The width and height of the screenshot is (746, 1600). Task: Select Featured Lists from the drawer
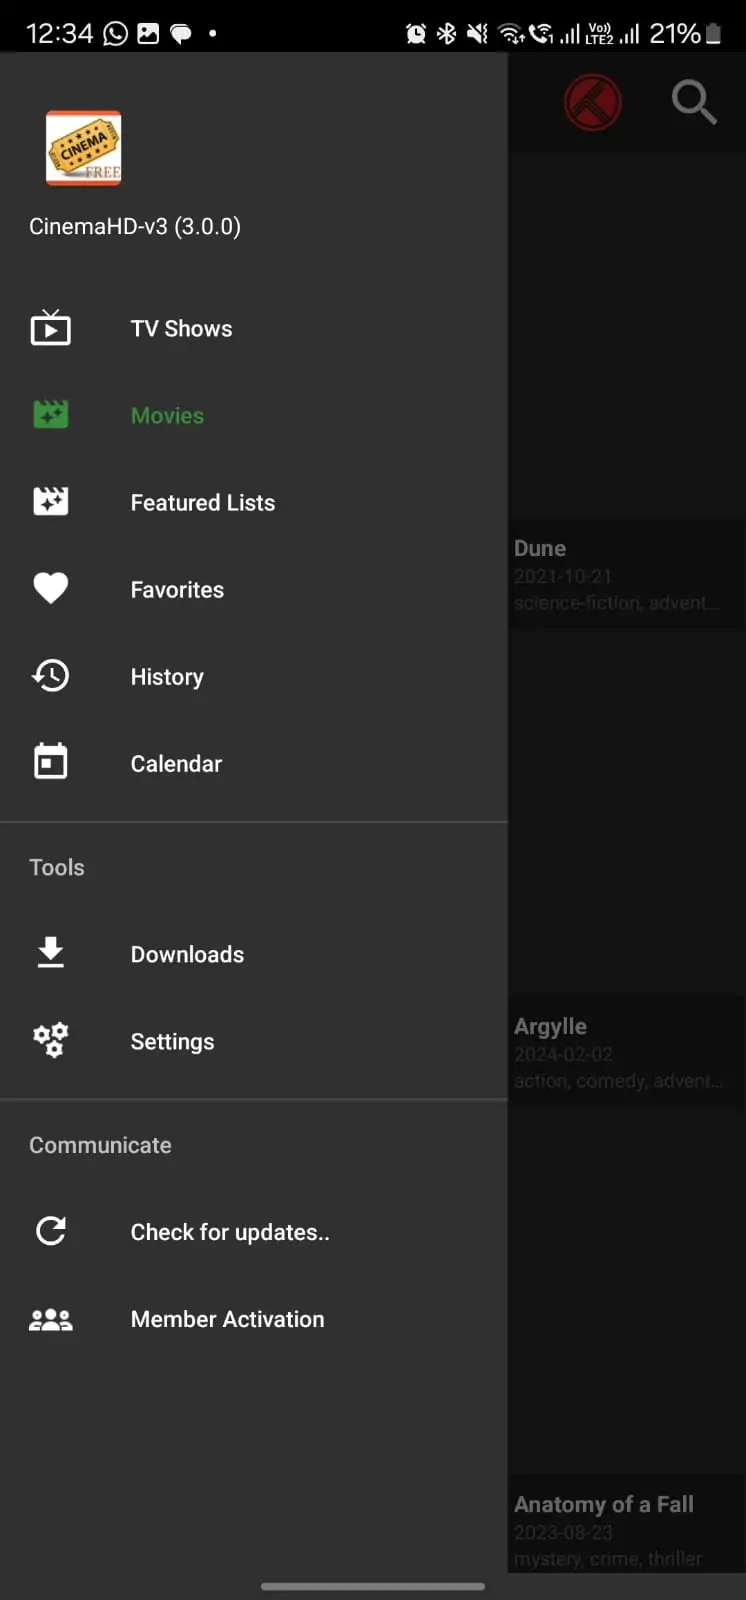(203, 503)
